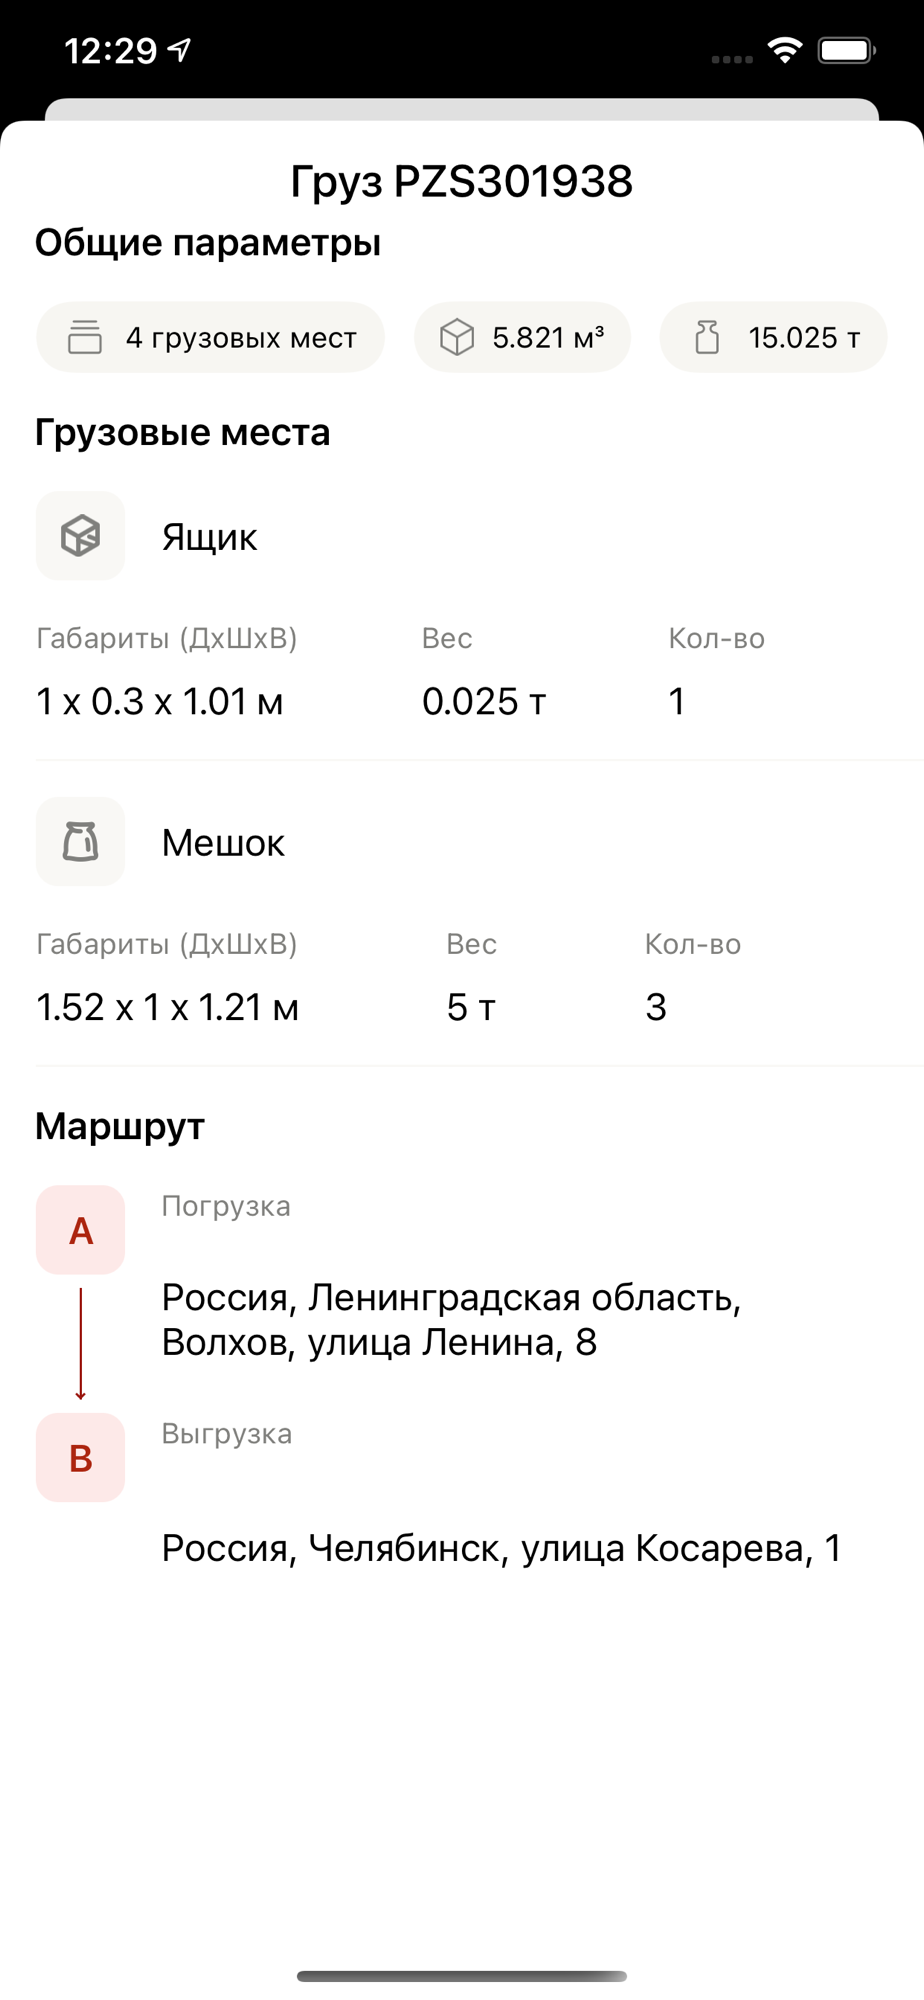Tap the Мешок weight value 5 т
The height and width of the screenshot is (2000, 924).
471,1007
